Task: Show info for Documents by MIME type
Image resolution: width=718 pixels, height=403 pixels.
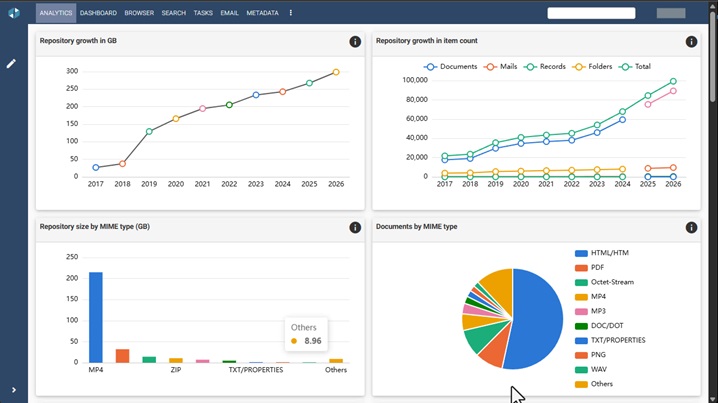Action: click(691, 228)
